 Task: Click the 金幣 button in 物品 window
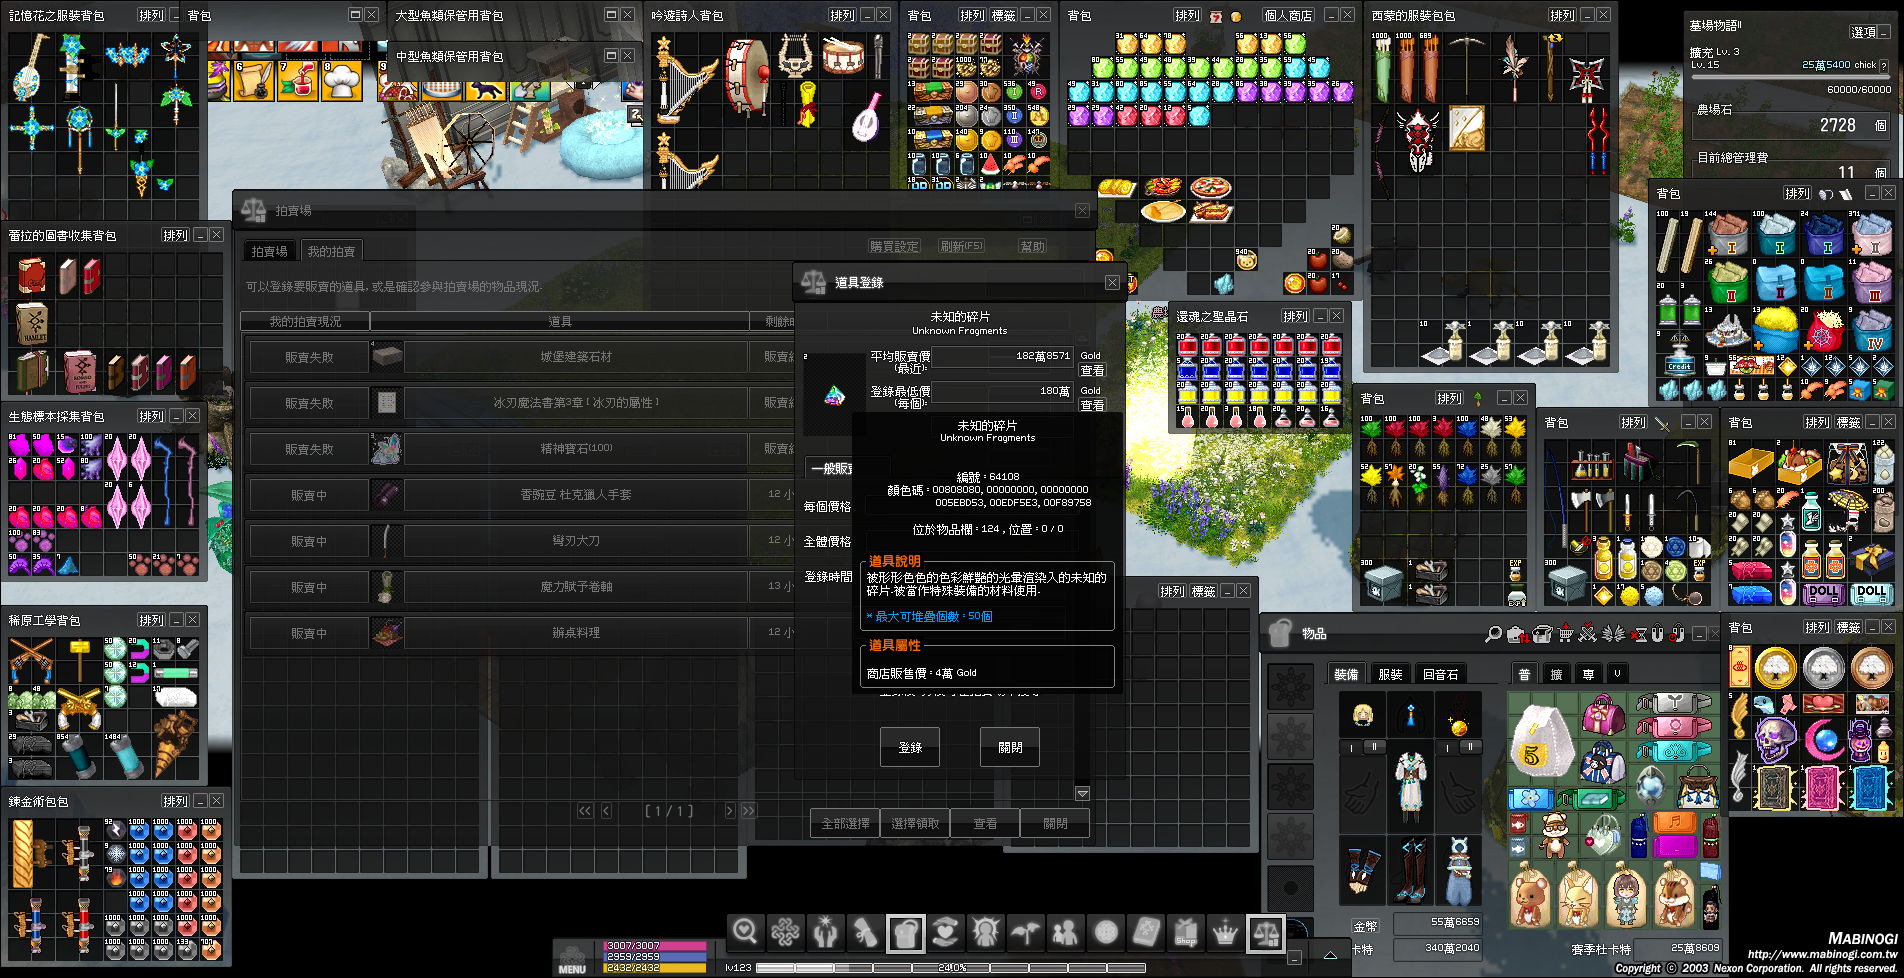(x=1365, y=926)
